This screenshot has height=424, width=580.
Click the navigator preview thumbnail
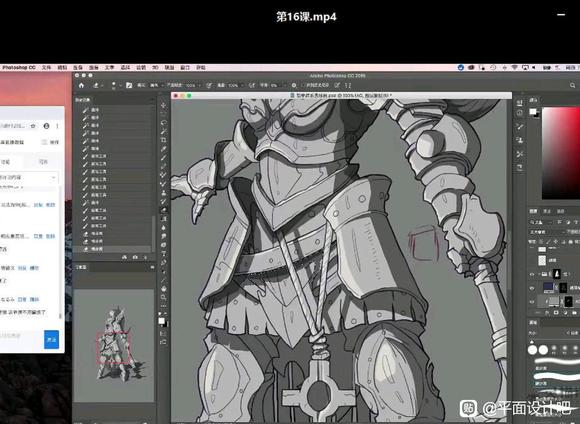click(114, 345)
